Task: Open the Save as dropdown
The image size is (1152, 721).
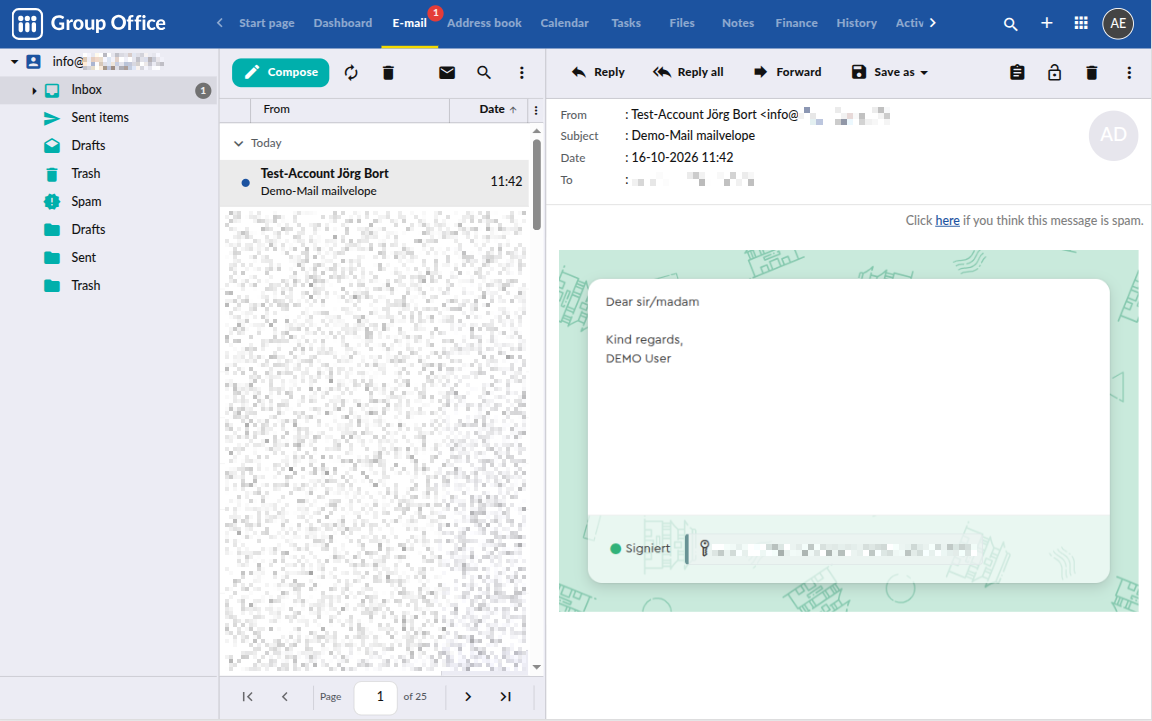Action: (x=890, y=72)
